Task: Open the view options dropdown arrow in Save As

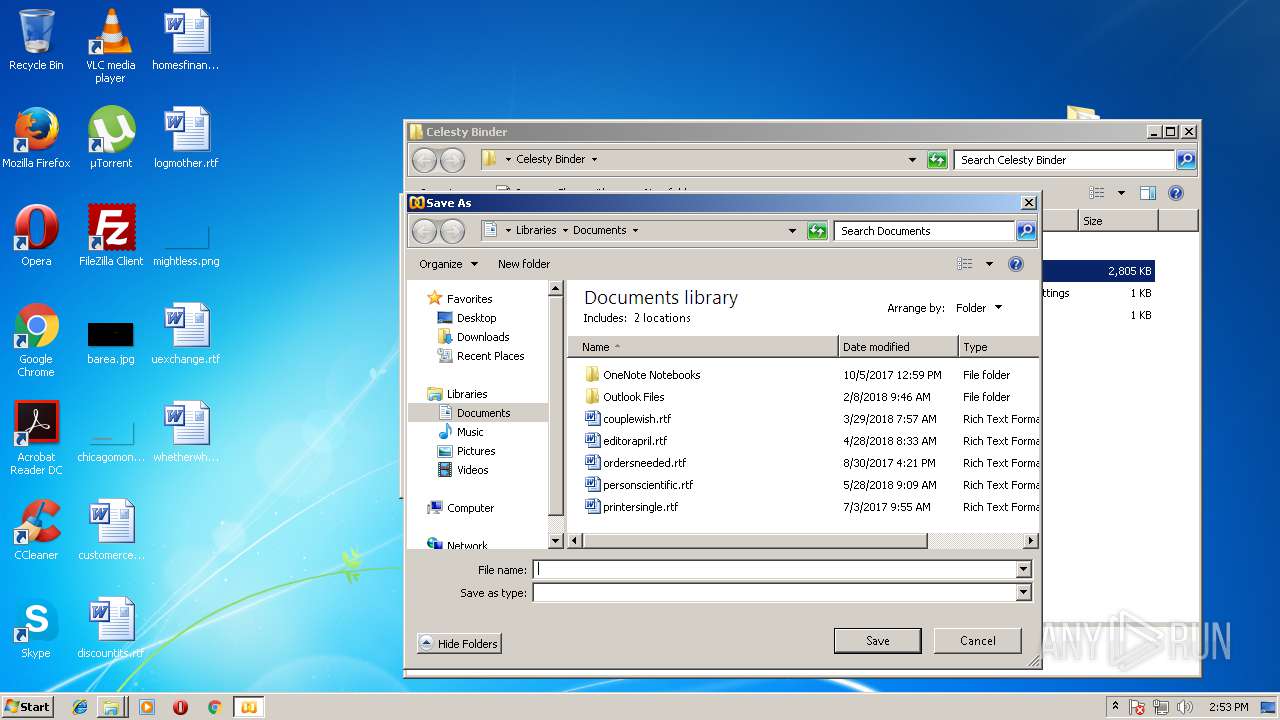Action: click(989, 264)
